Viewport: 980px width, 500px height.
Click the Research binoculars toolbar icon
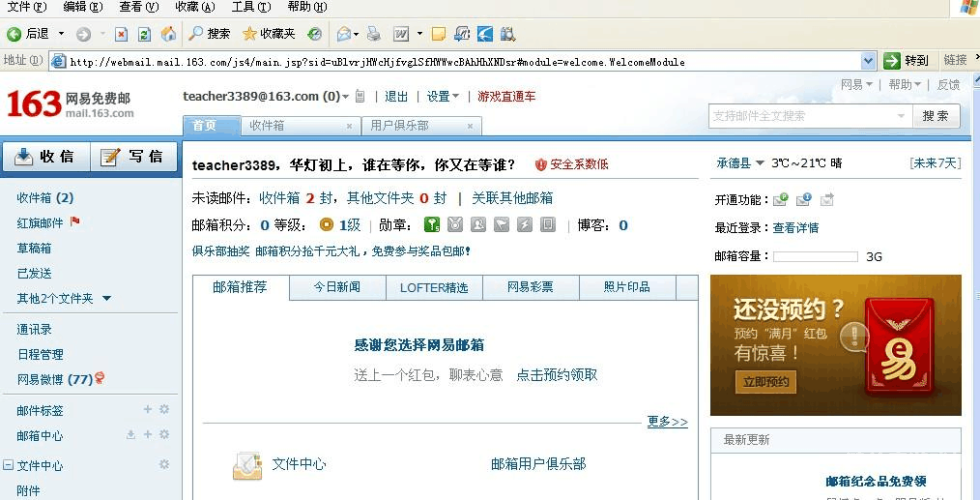coord(508,34)
